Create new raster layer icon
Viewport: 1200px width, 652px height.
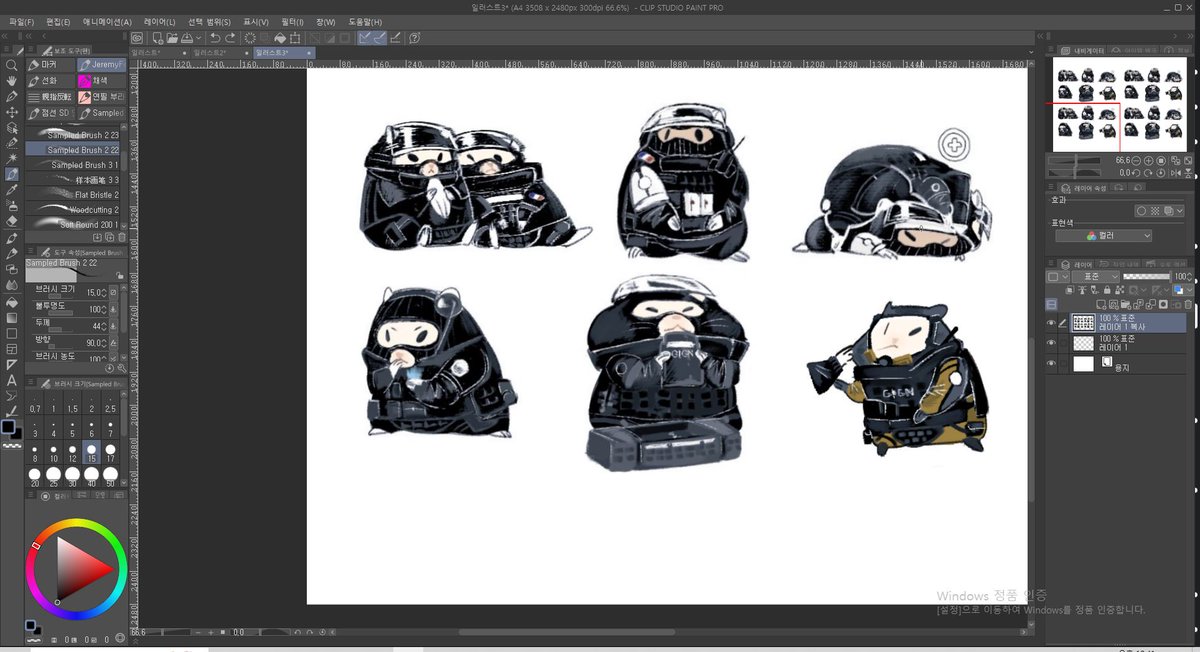coord(1100,304)
